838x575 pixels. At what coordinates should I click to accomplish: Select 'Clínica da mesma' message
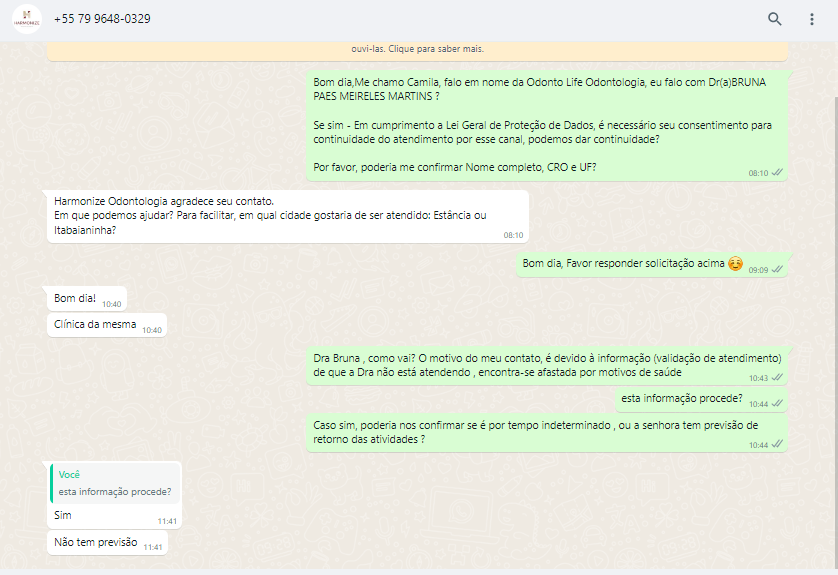(107, 325)
